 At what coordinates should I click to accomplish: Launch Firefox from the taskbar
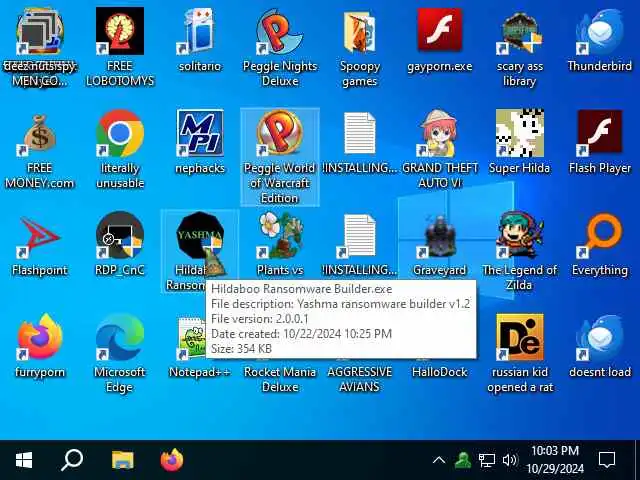[172, 460]
